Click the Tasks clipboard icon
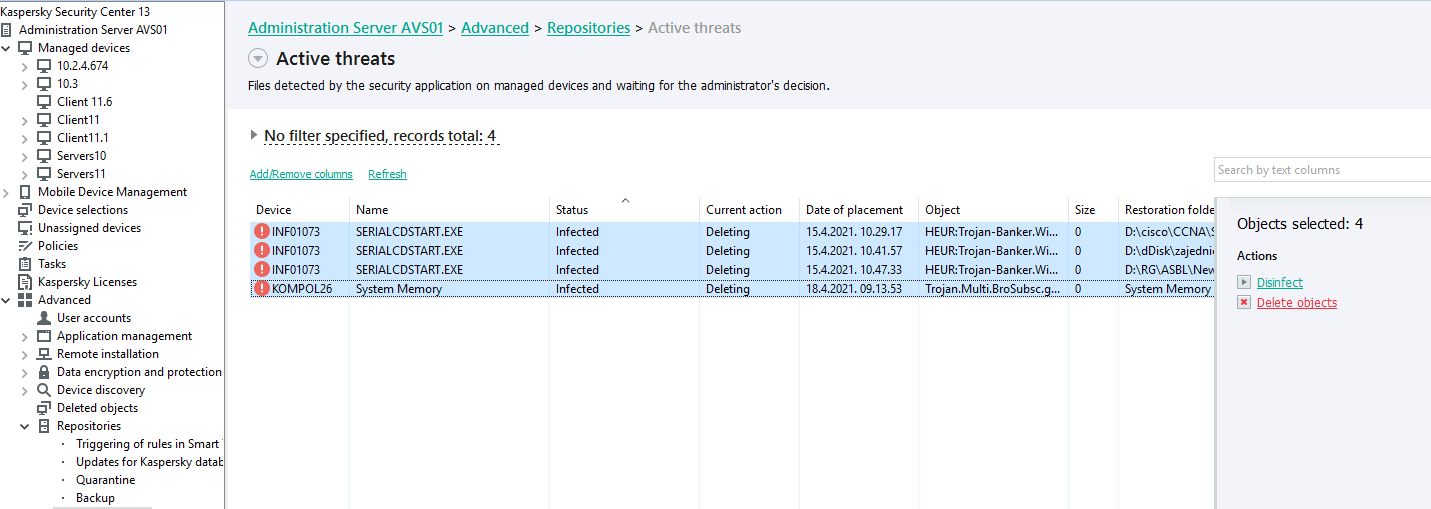 (x=25, y=264)
